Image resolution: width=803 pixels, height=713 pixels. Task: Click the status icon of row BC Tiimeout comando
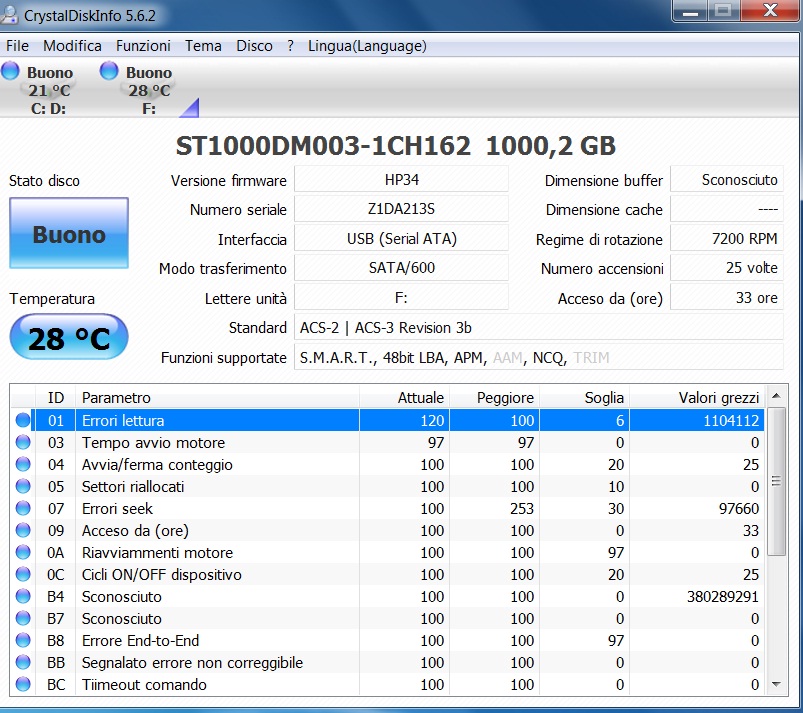pos(23,684)
